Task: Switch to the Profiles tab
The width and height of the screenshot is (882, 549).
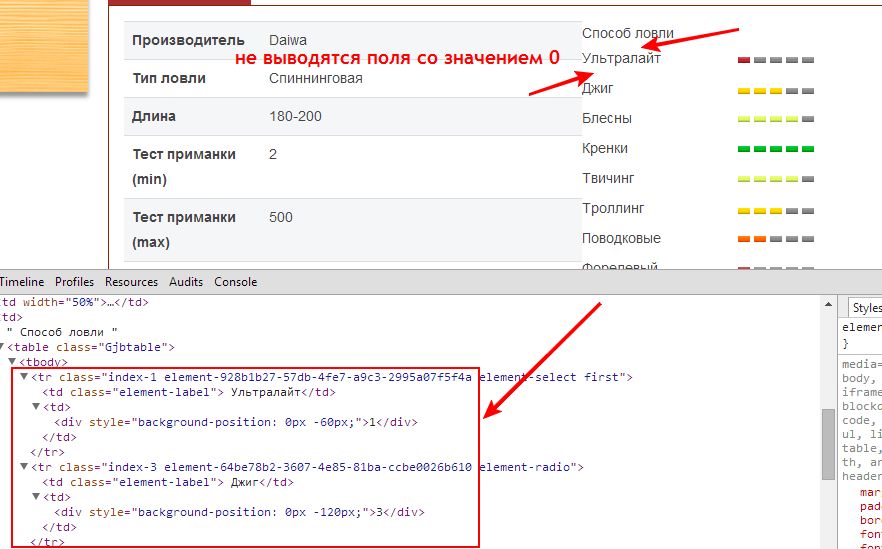Action: [74, 282]
